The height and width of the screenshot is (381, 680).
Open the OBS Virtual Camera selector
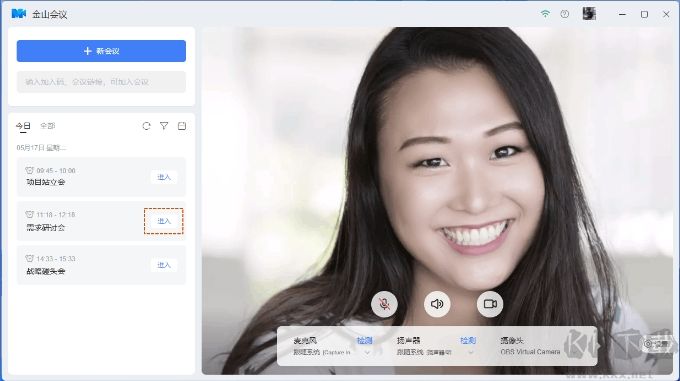[530, 352]
